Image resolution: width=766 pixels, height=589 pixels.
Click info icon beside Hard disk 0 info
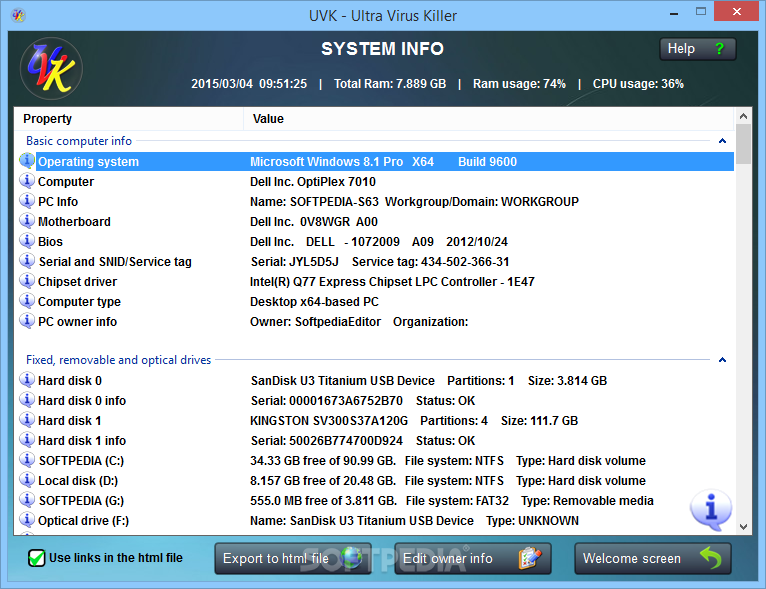(x=27, y=400)
